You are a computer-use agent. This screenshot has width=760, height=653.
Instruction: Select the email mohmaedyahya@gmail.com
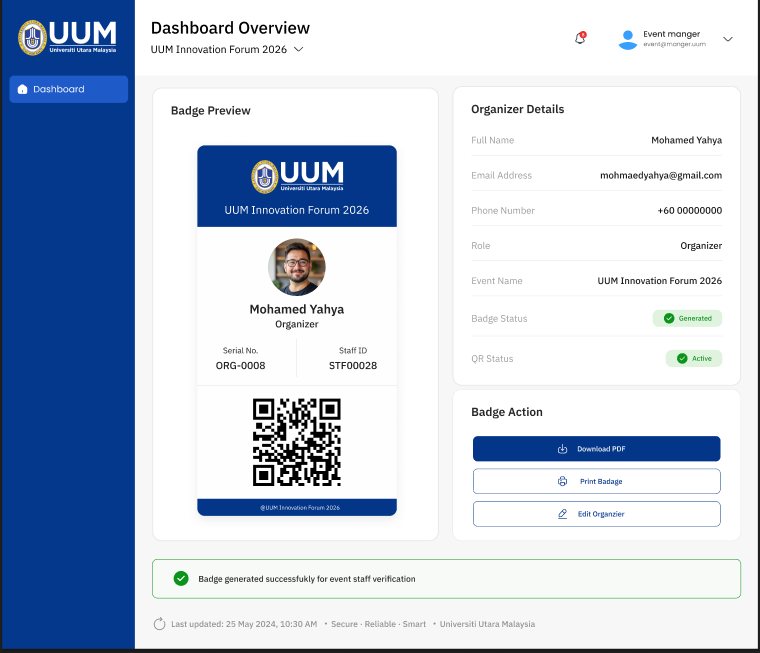point(661,175)
